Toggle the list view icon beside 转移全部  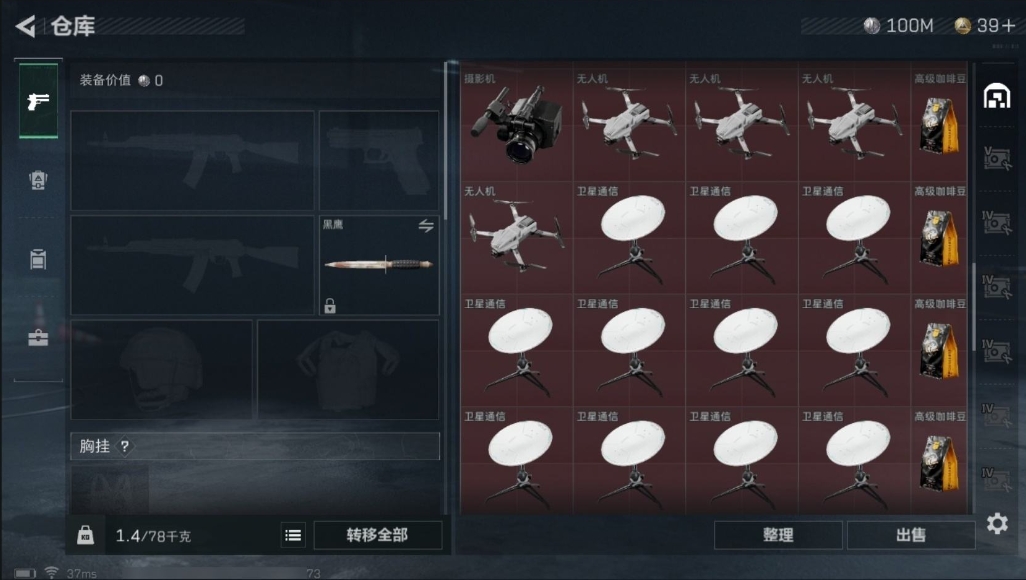tap(293, 535)
